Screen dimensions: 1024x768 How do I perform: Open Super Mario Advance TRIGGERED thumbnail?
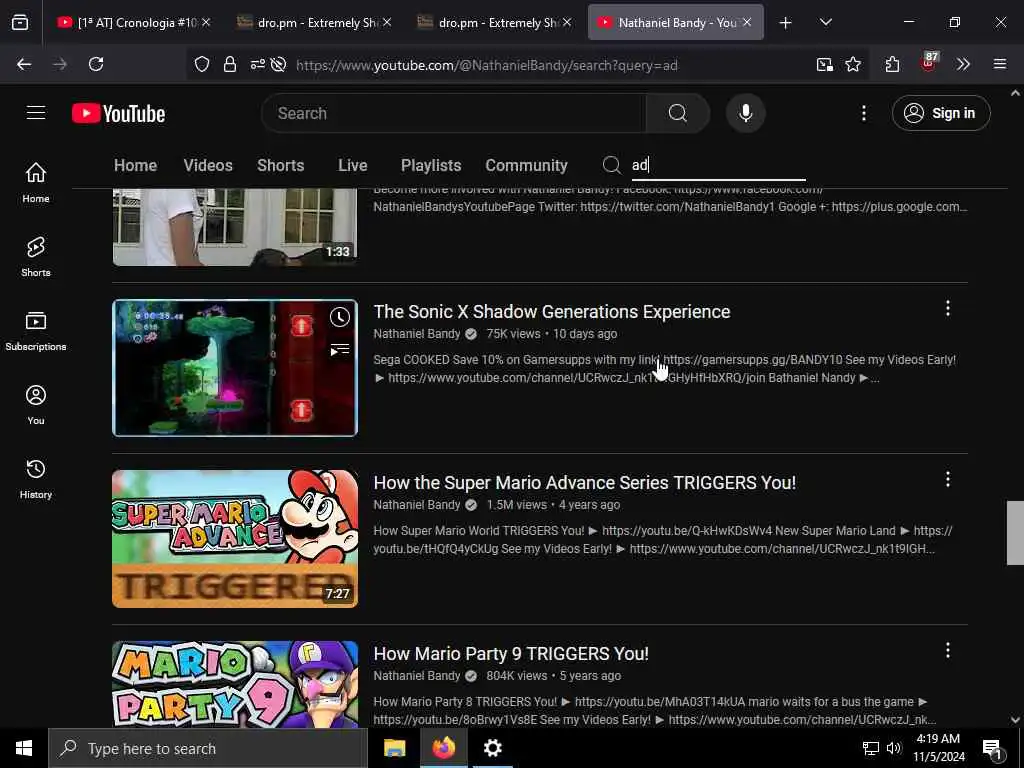[235, 539]
